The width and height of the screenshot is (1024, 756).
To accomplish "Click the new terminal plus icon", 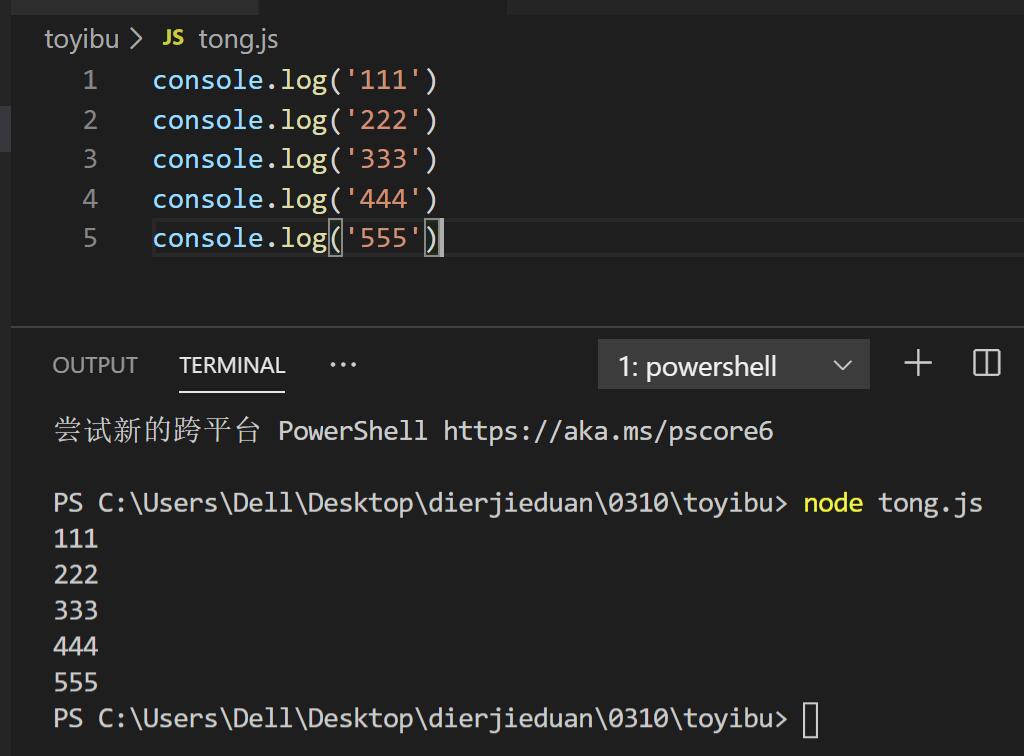I will 918,363.
